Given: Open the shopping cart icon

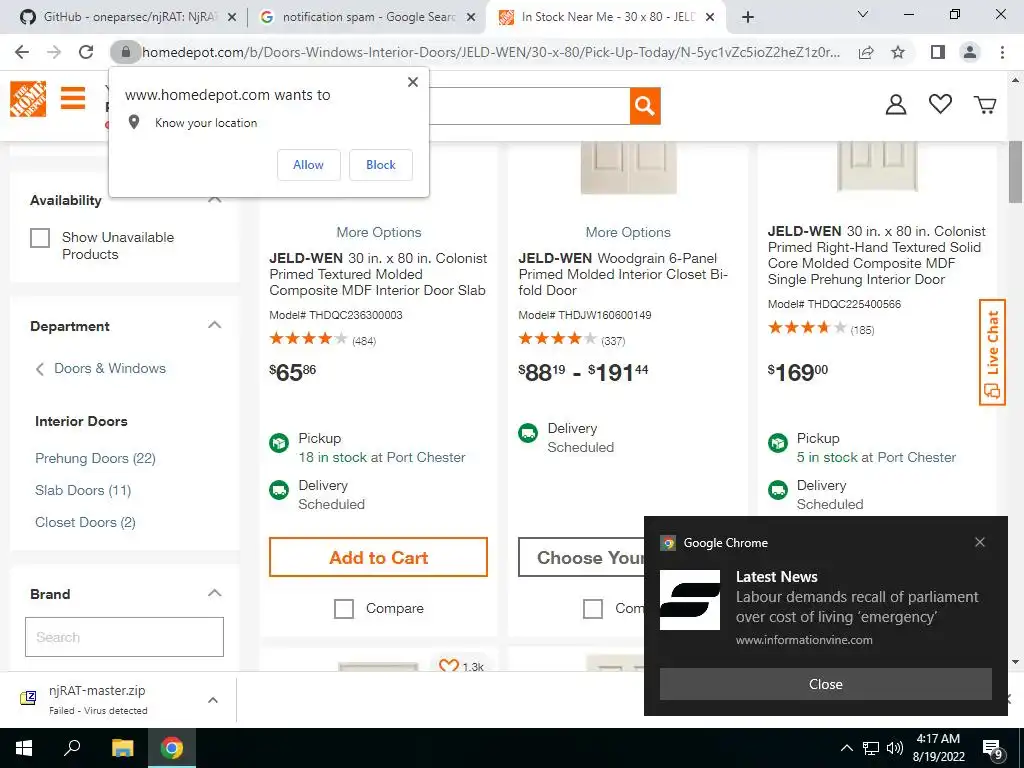Looking at the screenshot, I should point(985,104).
